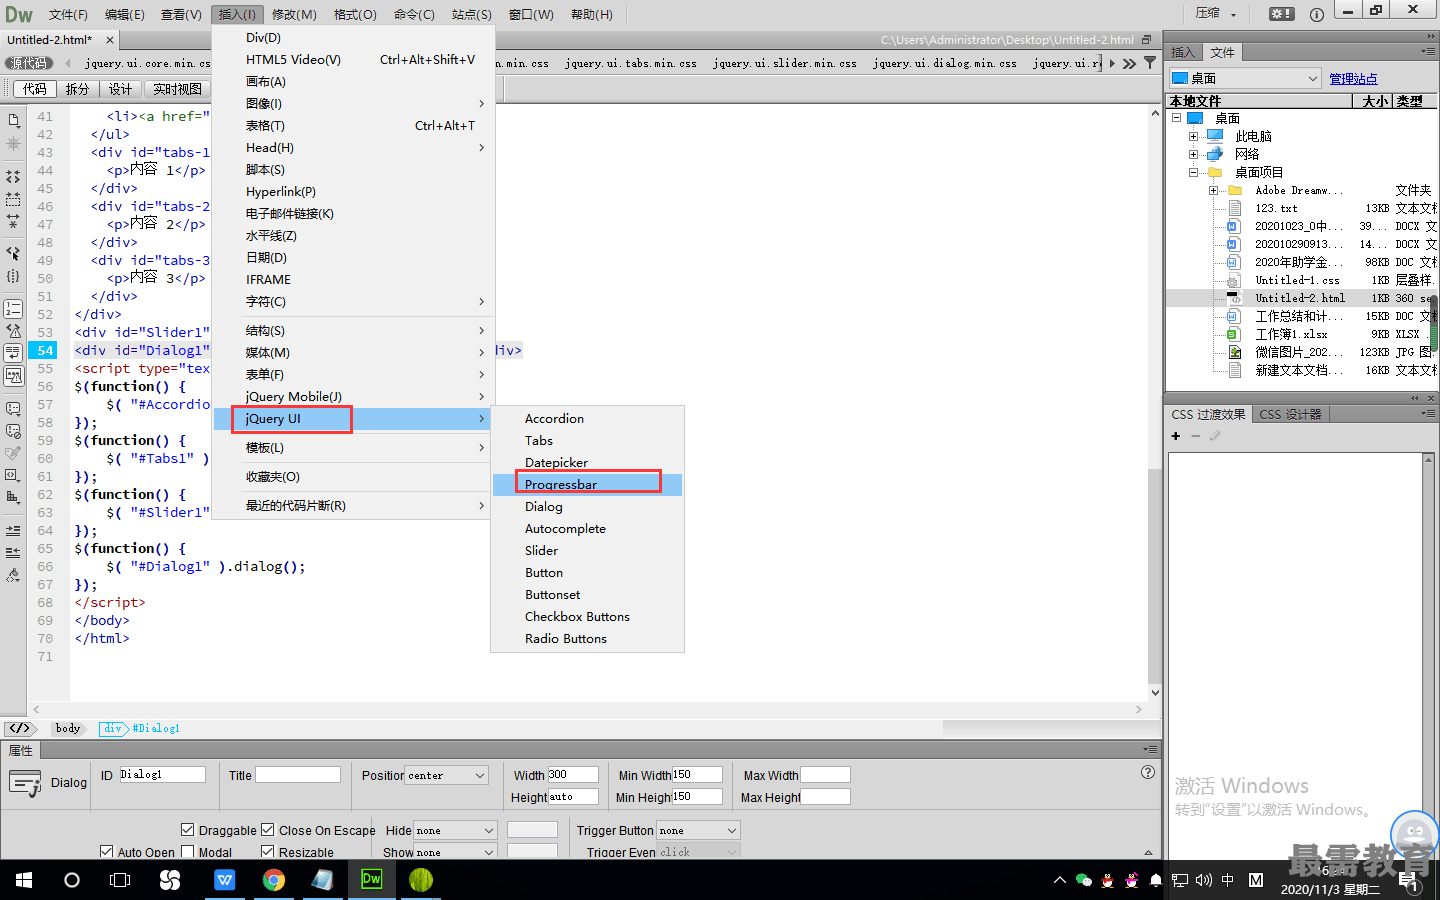Open Trigger Button dropdown

698,830
